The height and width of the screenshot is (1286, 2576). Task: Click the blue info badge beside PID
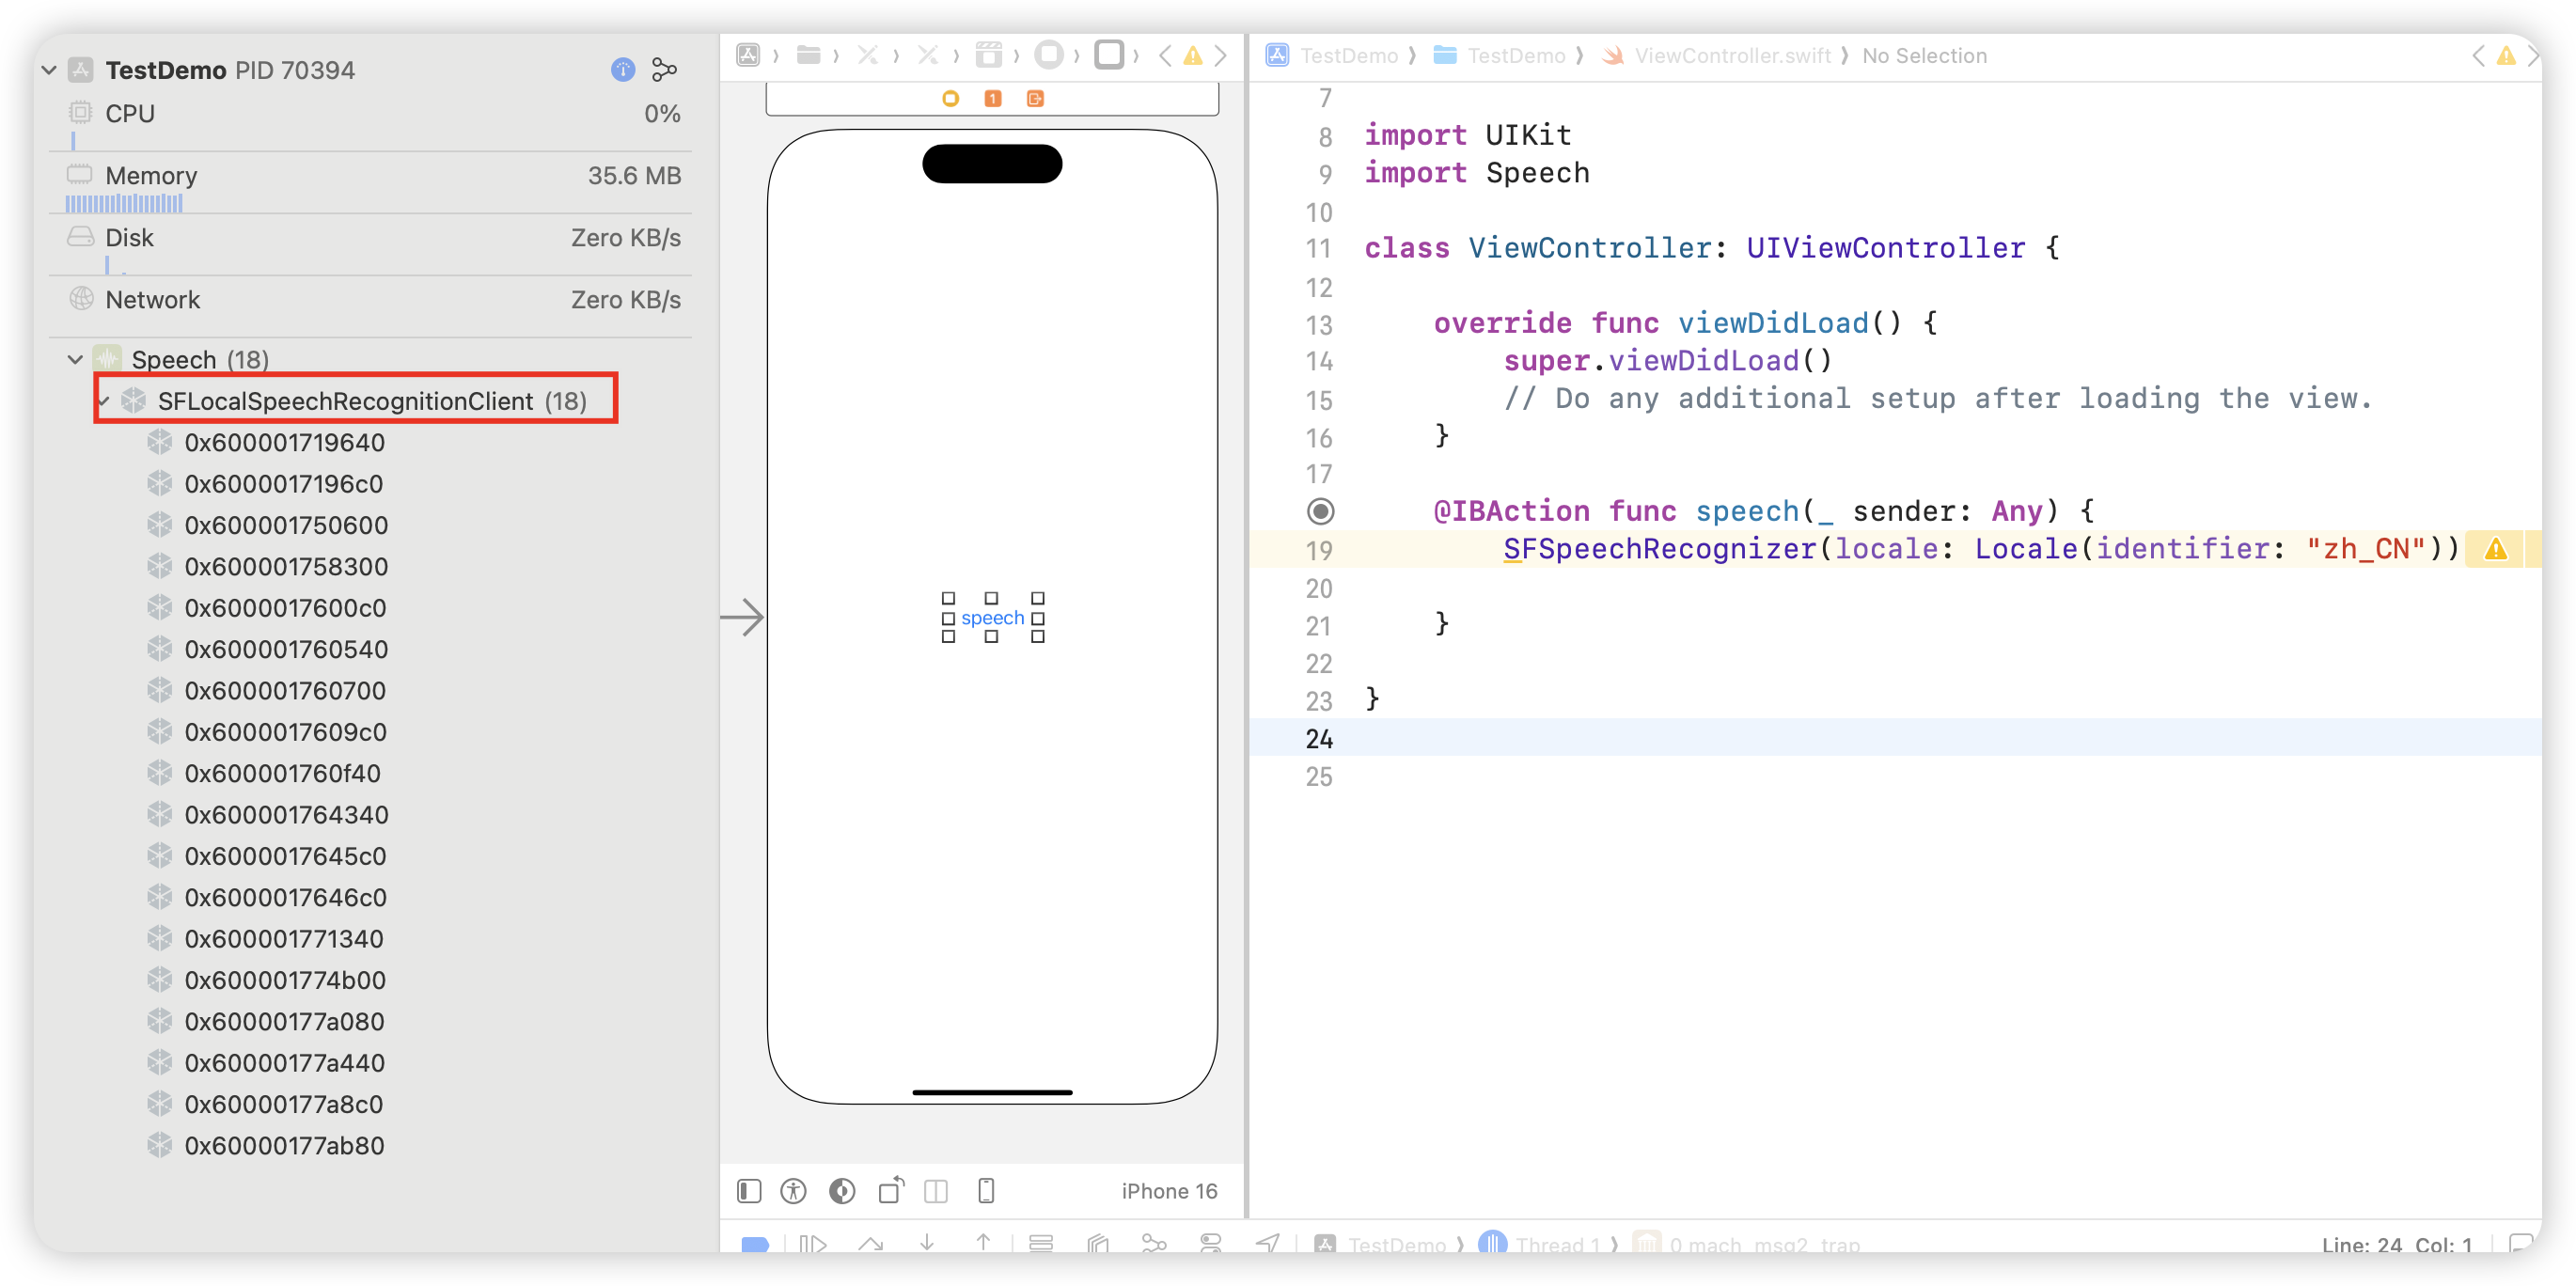point(622,70)
